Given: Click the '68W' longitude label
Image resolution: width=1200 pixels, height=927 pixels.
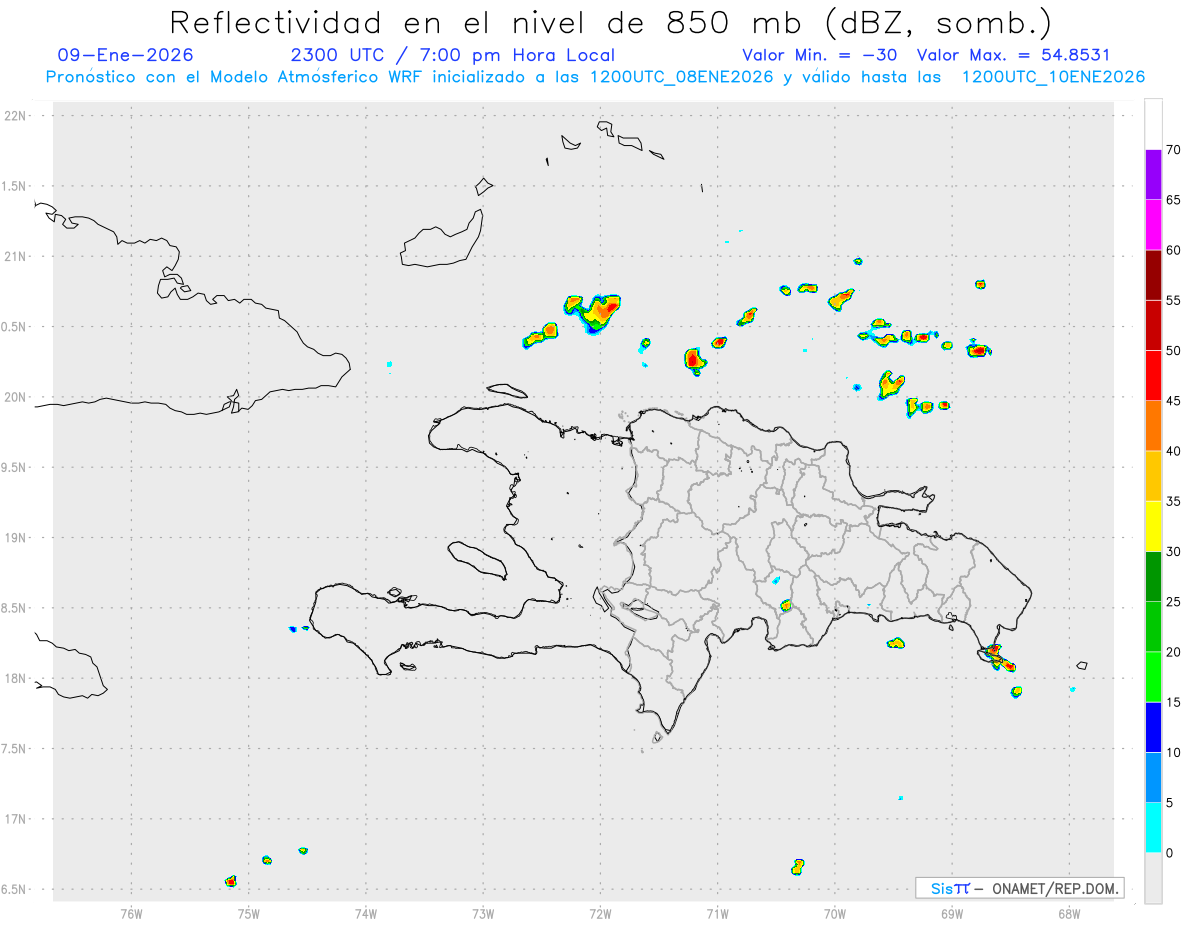Looking at the screenshot, I should coord(1069,913).
